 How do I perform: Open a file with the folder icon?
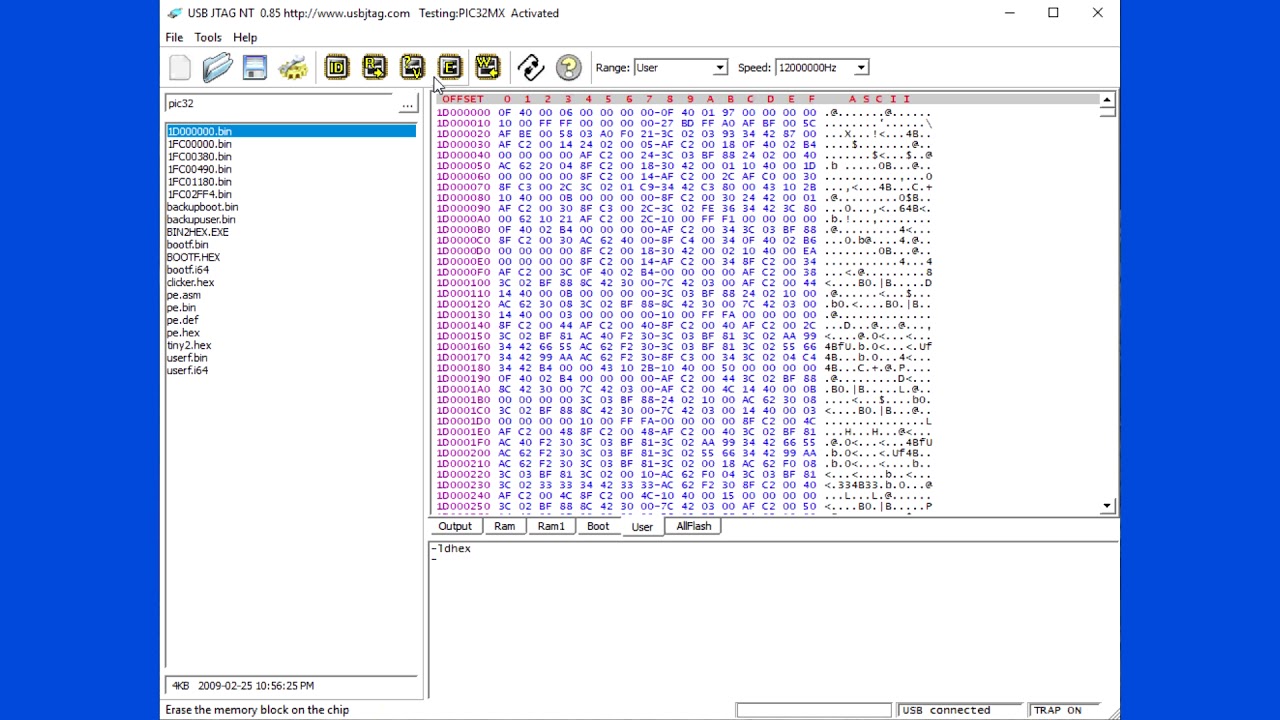click(217, 68)
